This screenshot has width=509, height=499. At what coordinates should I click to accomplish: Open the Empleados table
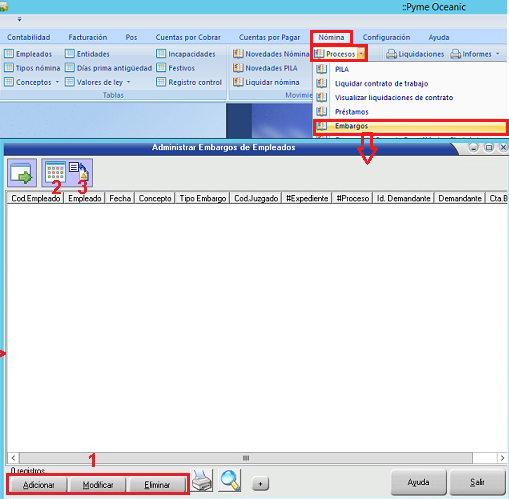28,54
